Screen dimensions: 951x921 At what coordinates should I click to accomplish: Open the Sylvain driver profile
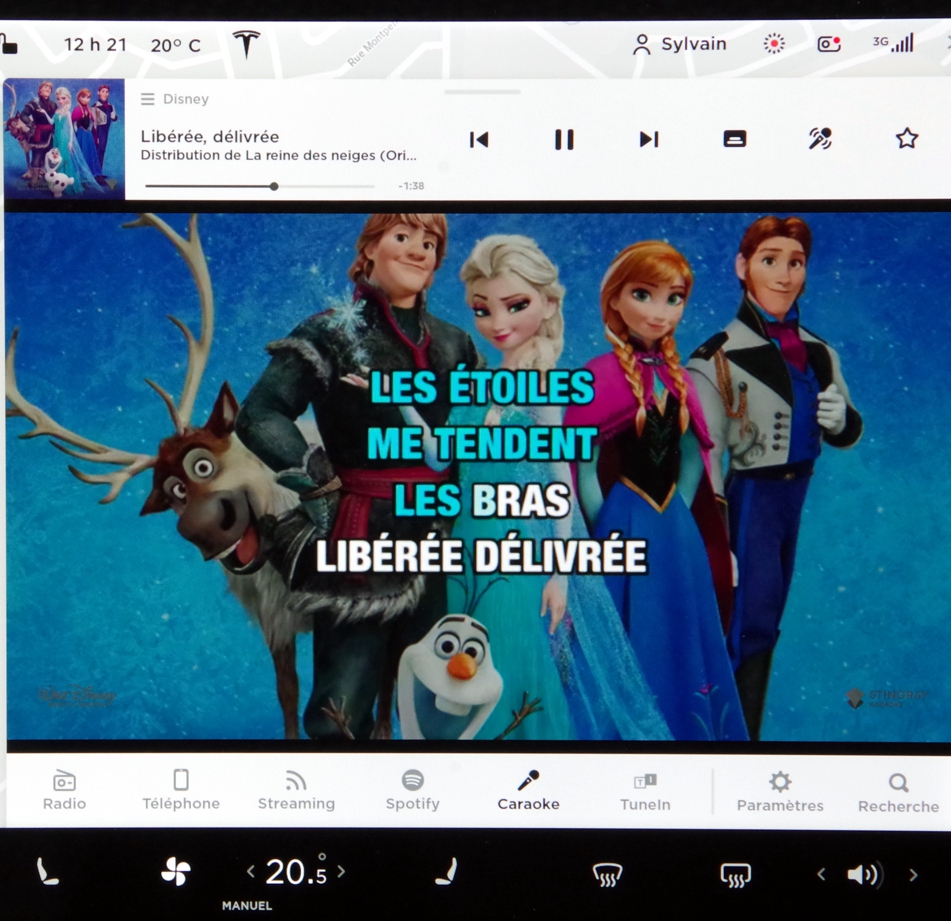[680, 44]
